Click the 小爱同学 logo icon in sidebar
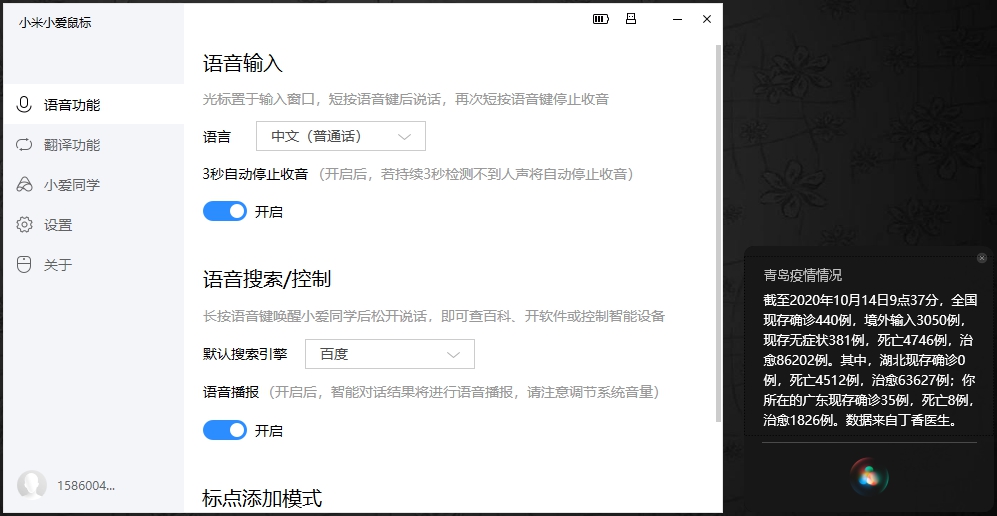This screenshot has width=997, height=516. tap(24, 184)
